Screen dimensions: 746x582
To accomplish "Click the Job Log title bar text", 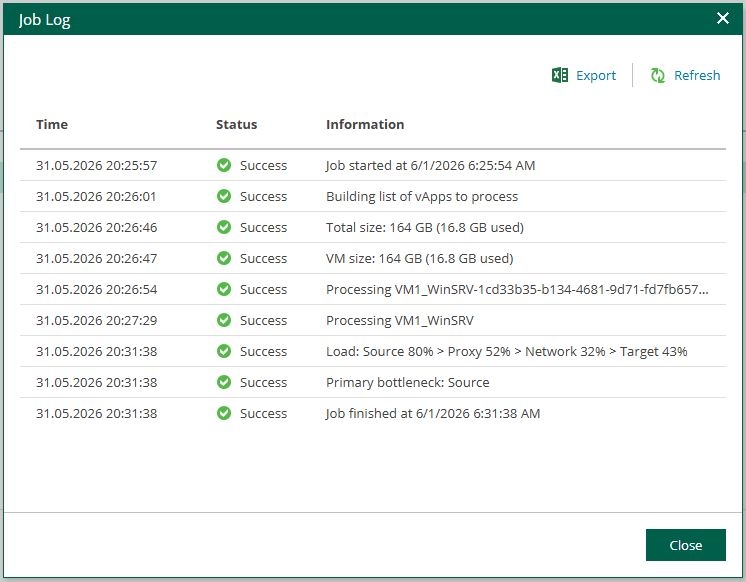I will pos(44,20).
